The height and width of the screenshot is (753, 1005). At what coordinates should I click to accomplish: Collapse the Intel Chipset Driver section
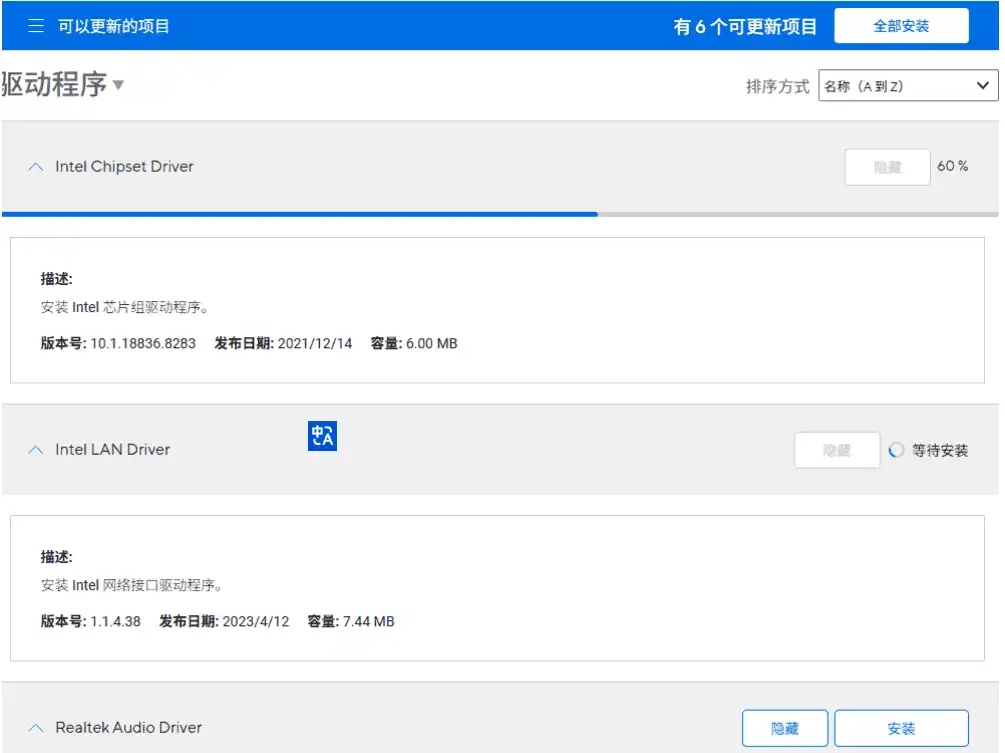click(36, 167)
